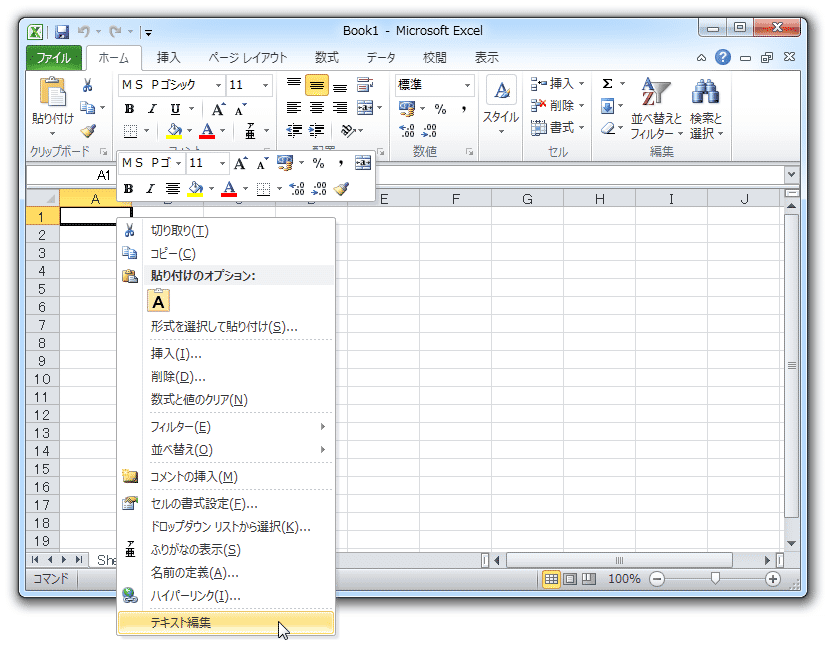Switch to the View (表示) tab
This screenshot has height=650, width=830.
486,58
